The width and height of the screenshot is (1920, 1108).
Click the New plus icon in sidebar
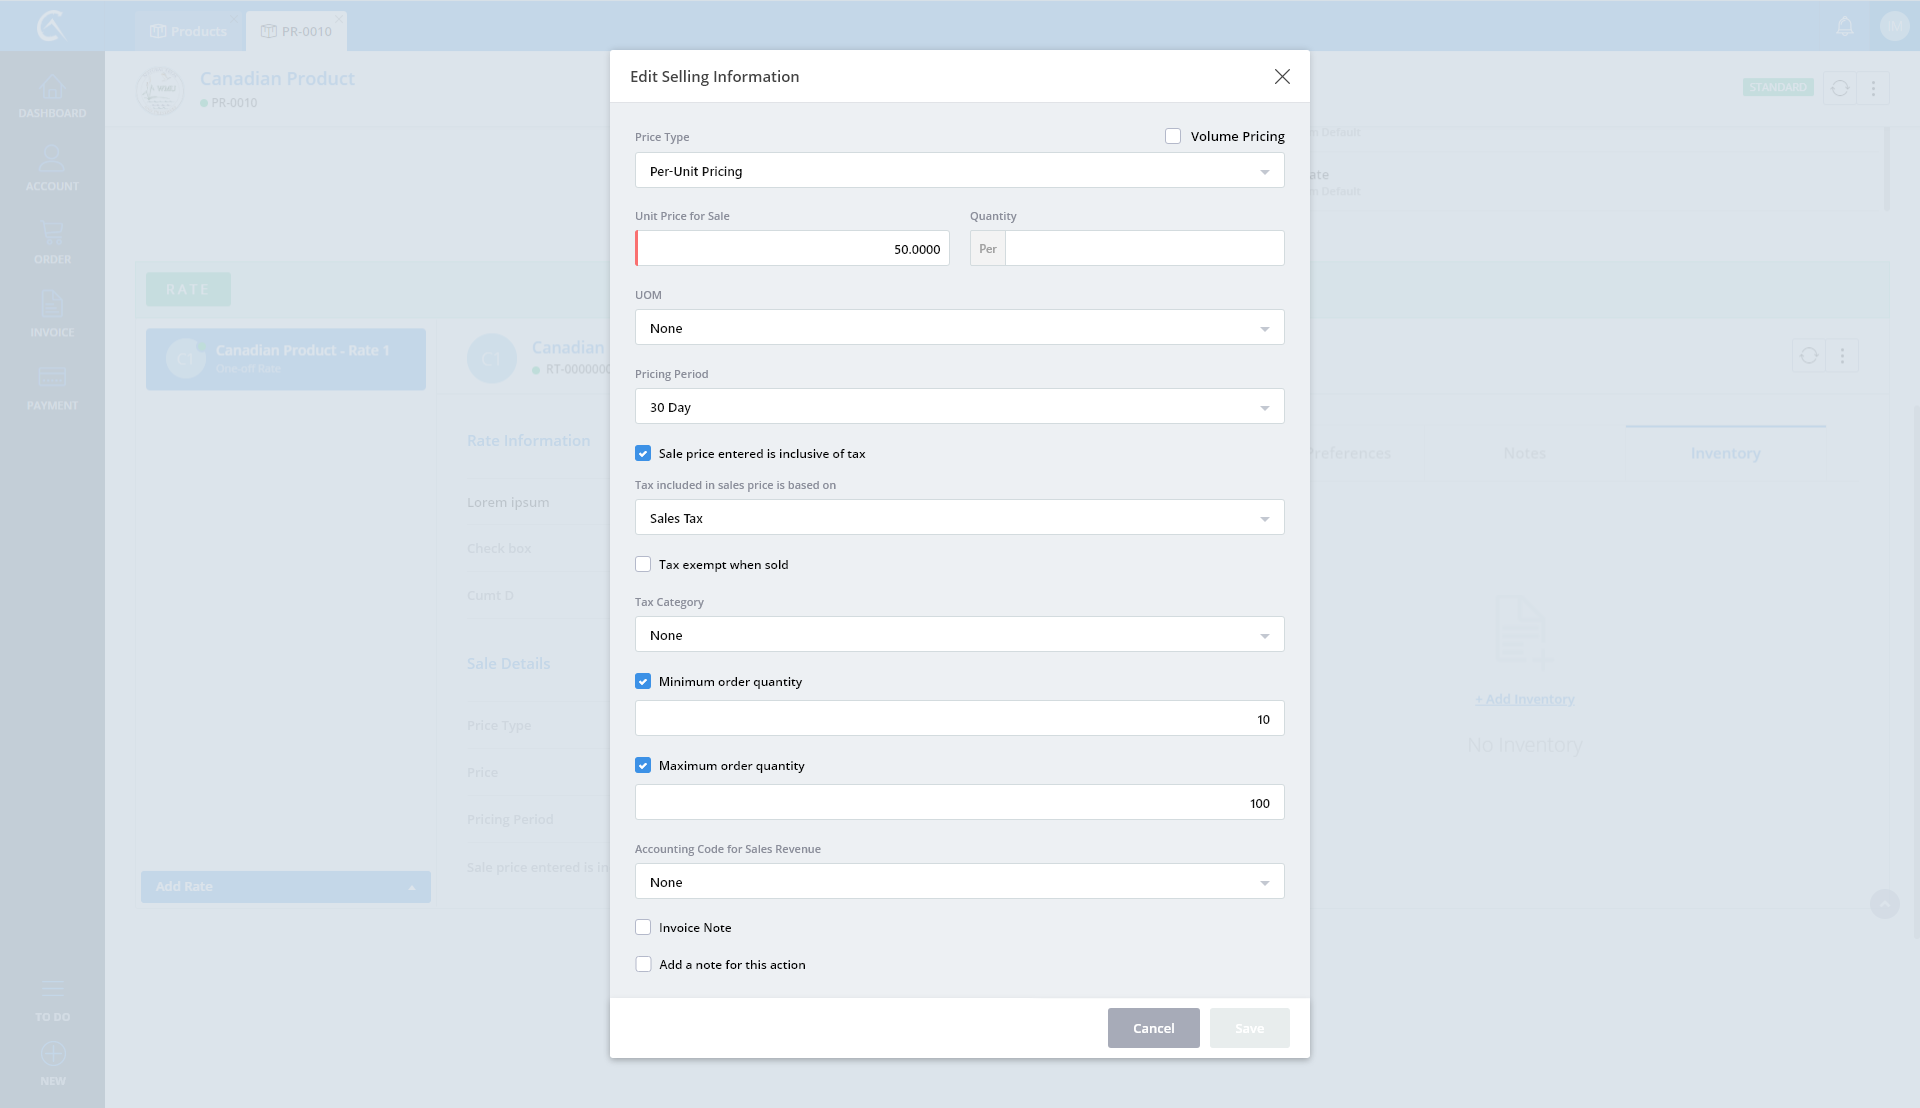point(53,1054)
